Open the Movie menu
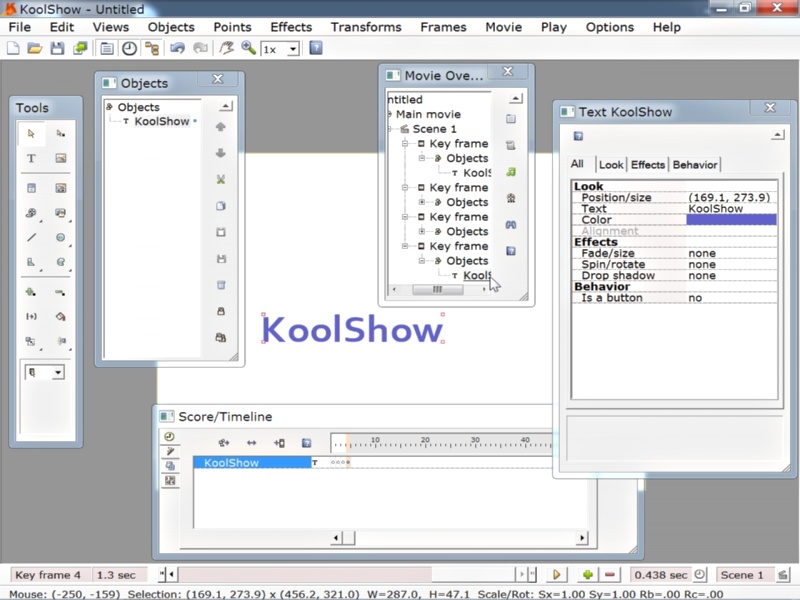 click(503, 27)
